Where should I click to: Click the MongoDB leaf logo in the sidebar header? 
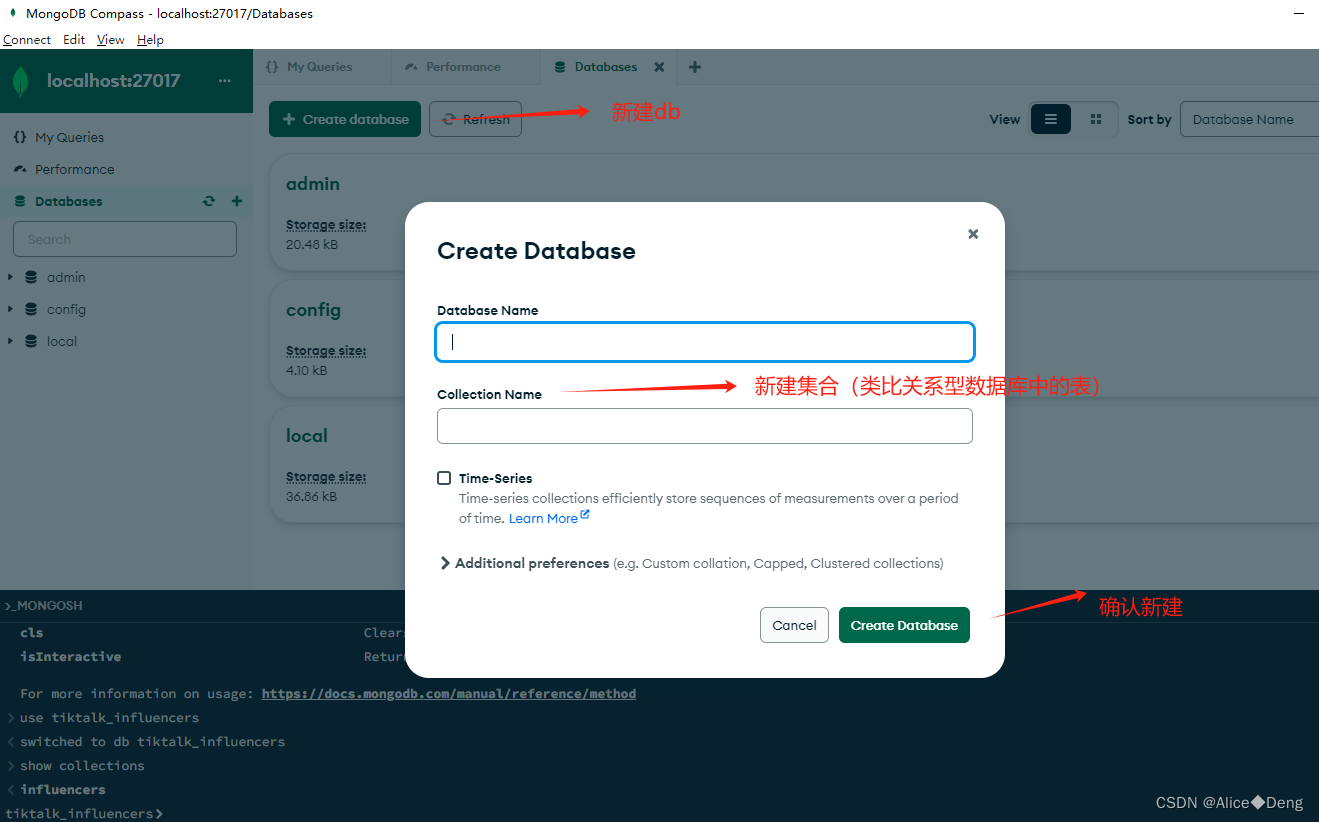pyautogui.click(x=20, y=80)
